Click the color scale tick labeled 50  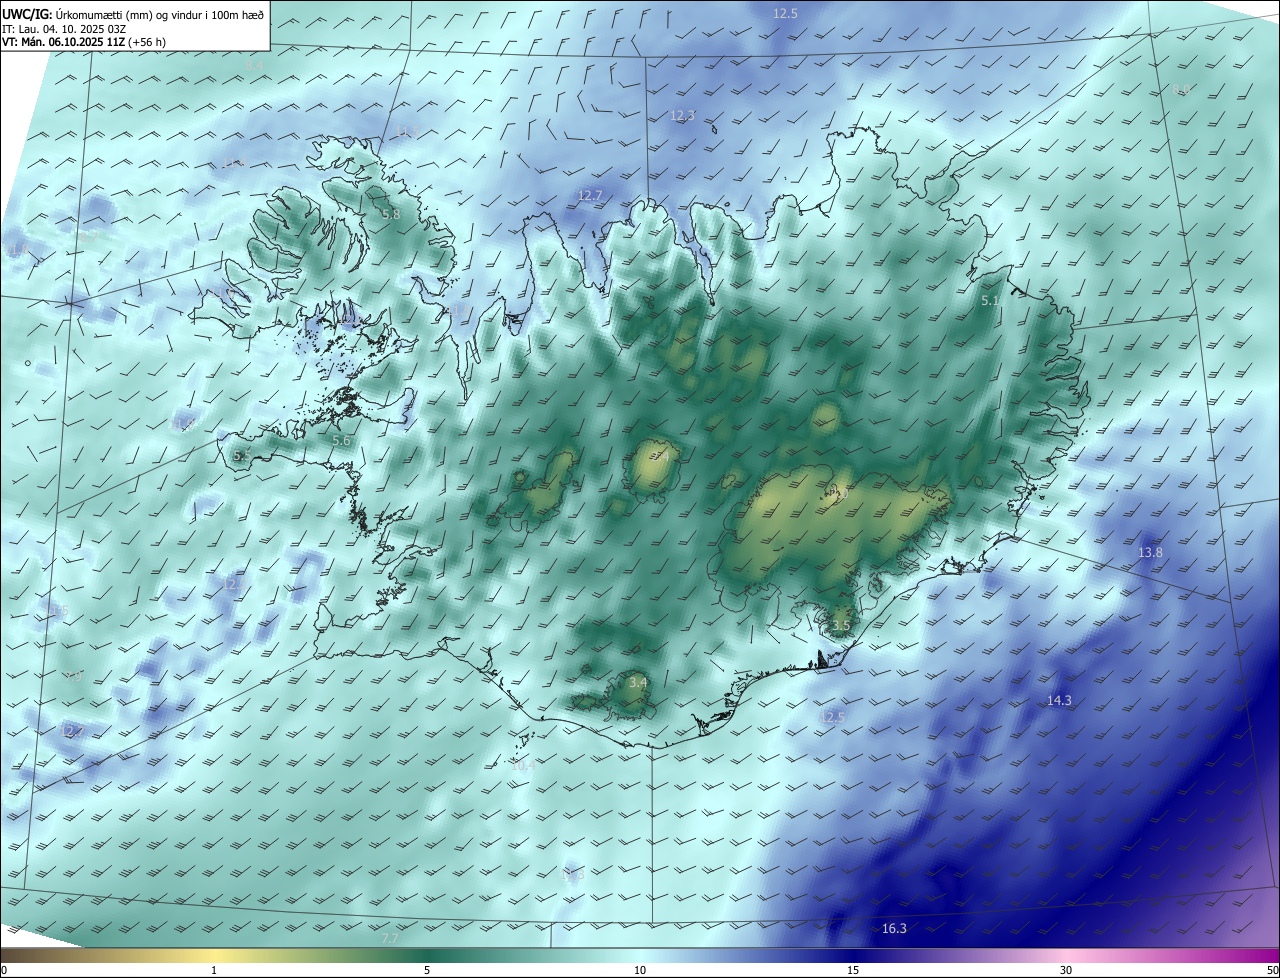tap(1272, 970)
